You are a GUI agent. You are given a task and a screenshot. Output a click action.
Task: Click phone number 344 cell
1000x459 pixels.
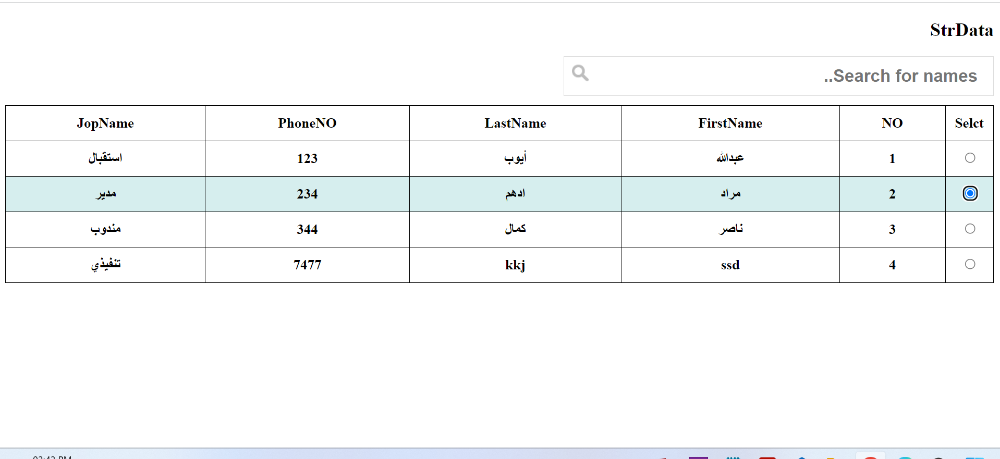[x=307, y=229]
